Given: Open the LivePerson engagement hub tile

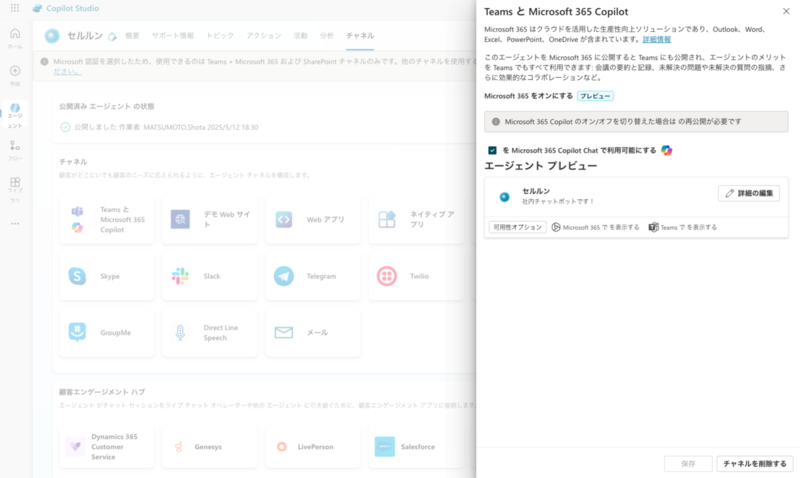Looking at the screenshot, I should point(313,446).
